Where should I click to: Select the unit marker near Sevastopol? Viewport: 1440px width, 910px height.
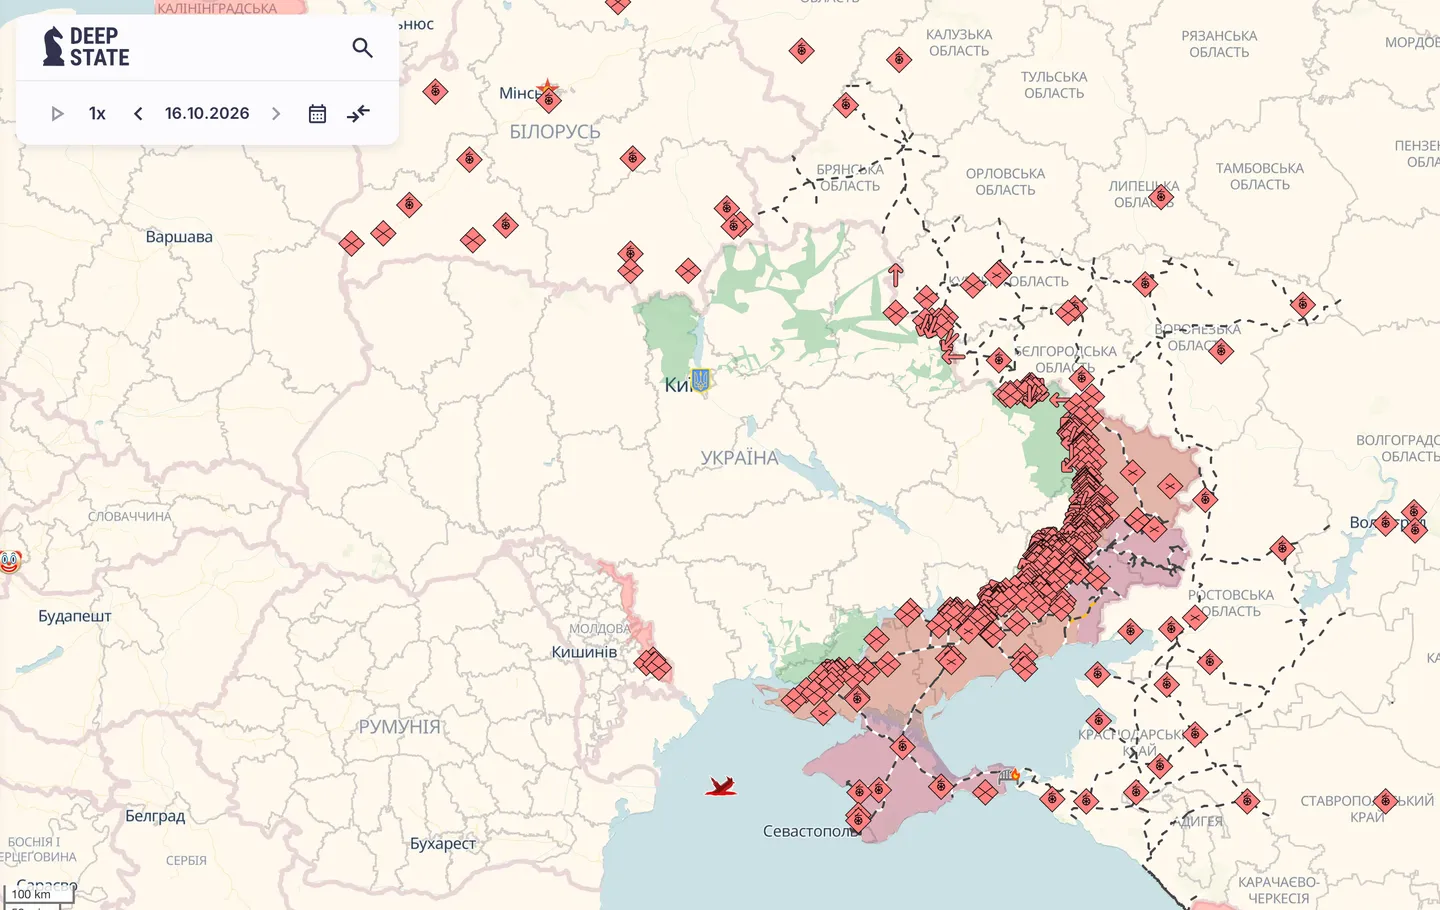857,819
